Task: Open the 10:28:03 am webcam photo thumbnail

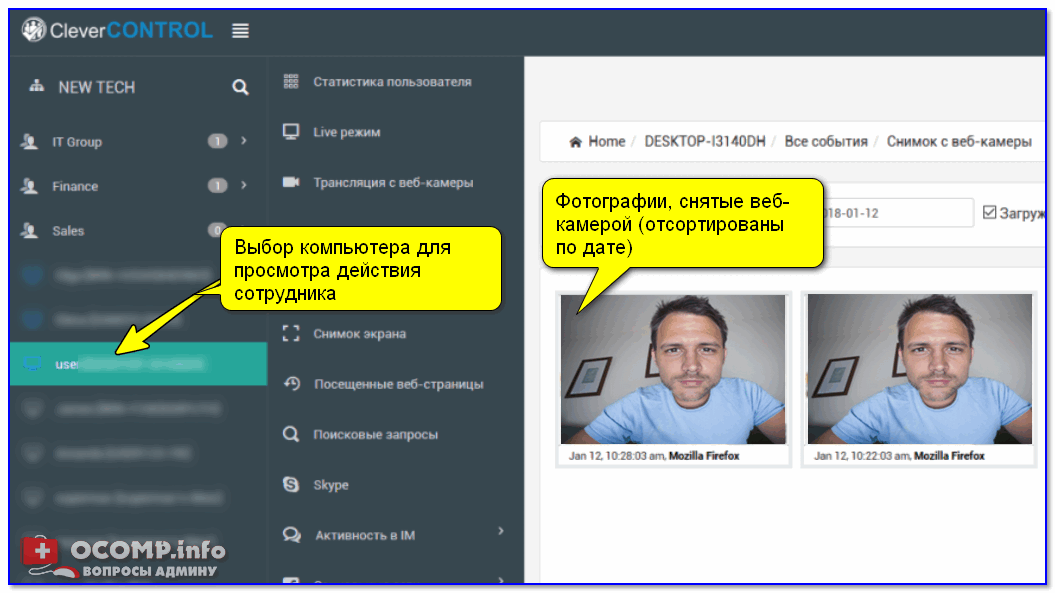Action: [x=673, y=369]
